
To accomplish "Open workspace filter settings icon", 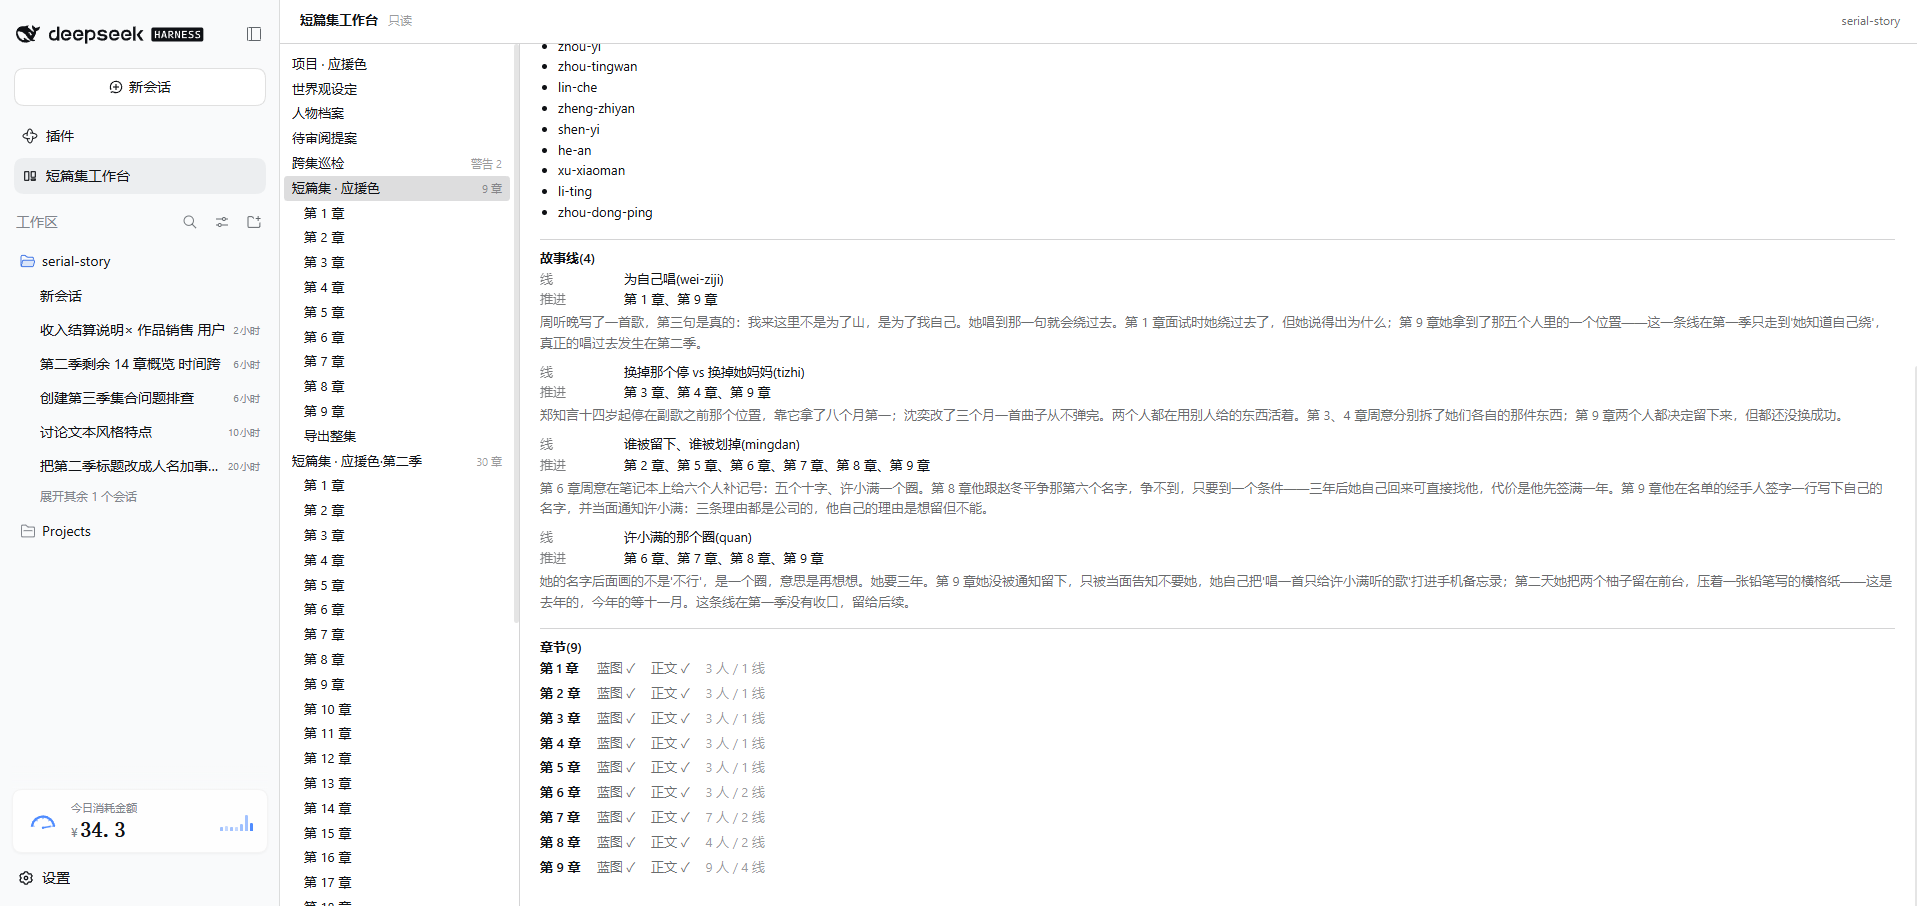I will pos(222,222).
